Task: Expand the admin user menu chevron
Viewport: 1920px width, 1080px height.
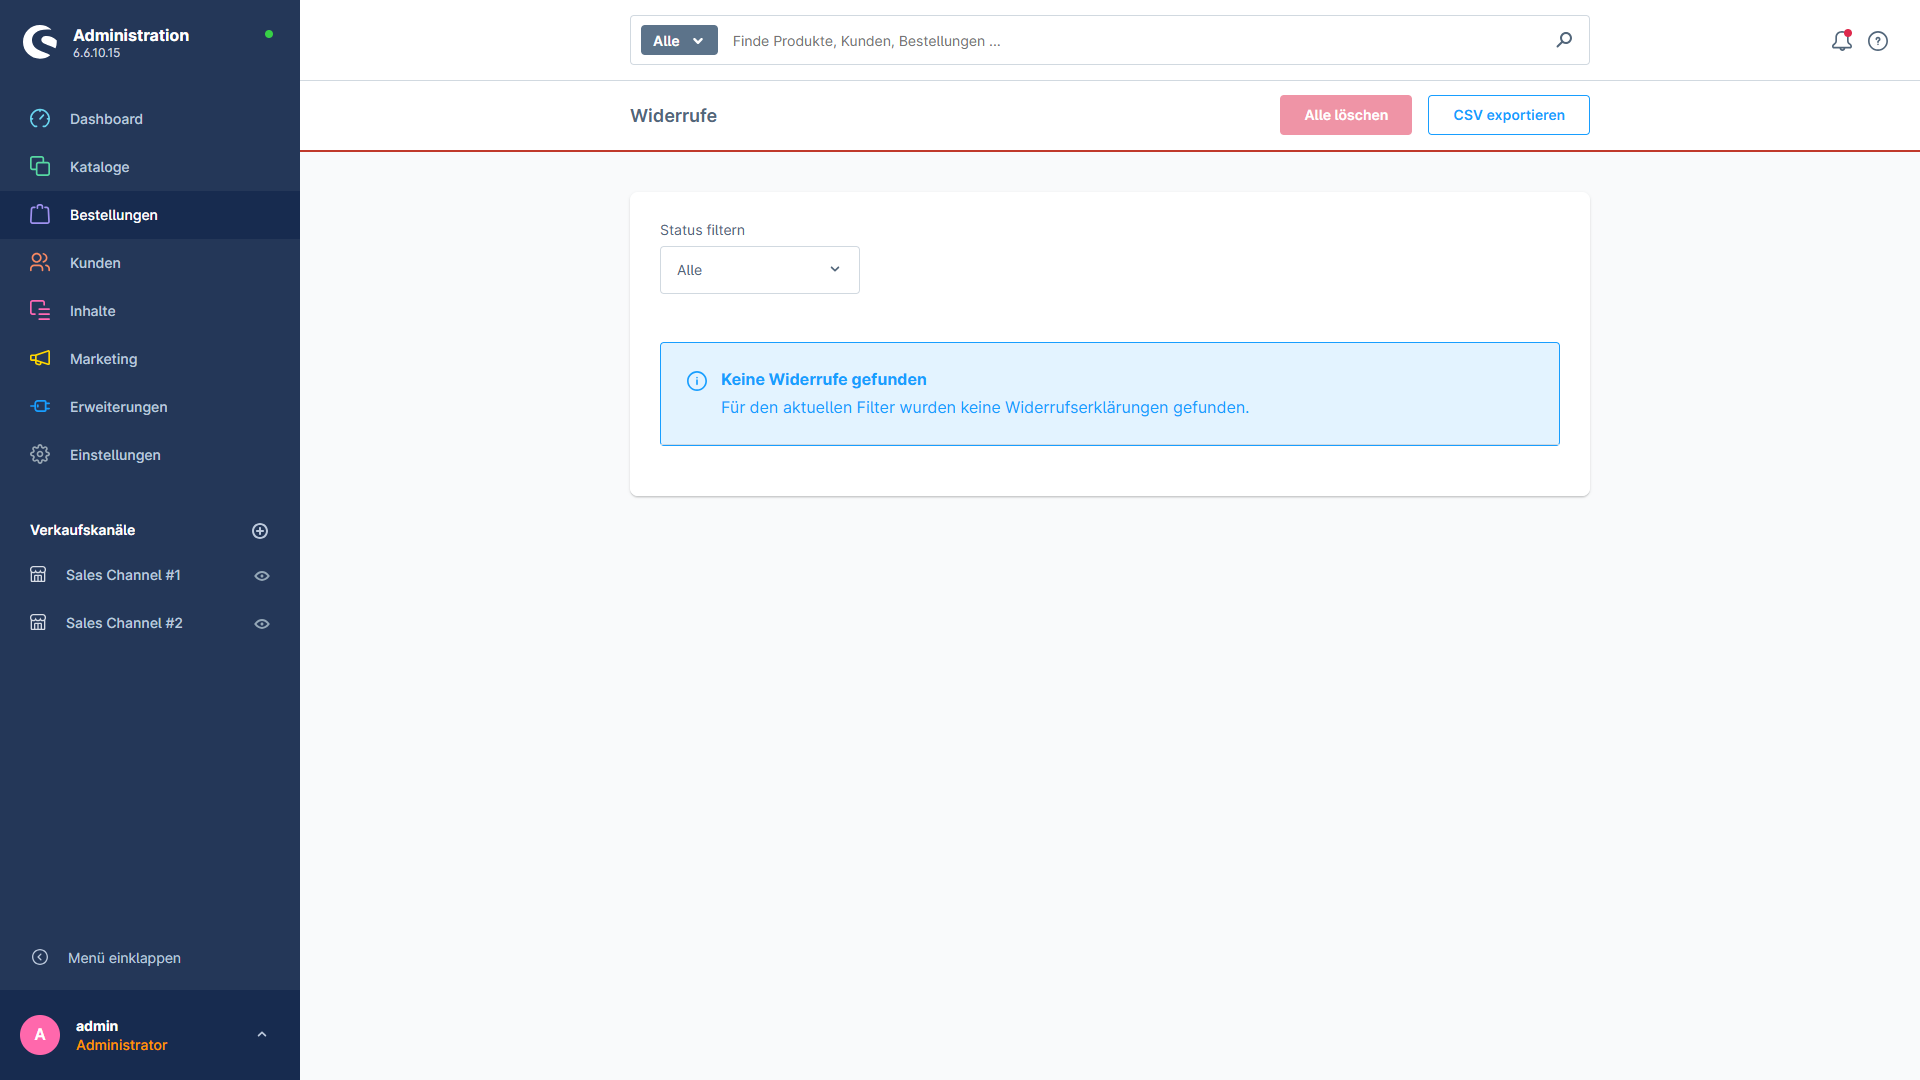Action: pos(262,1035)
